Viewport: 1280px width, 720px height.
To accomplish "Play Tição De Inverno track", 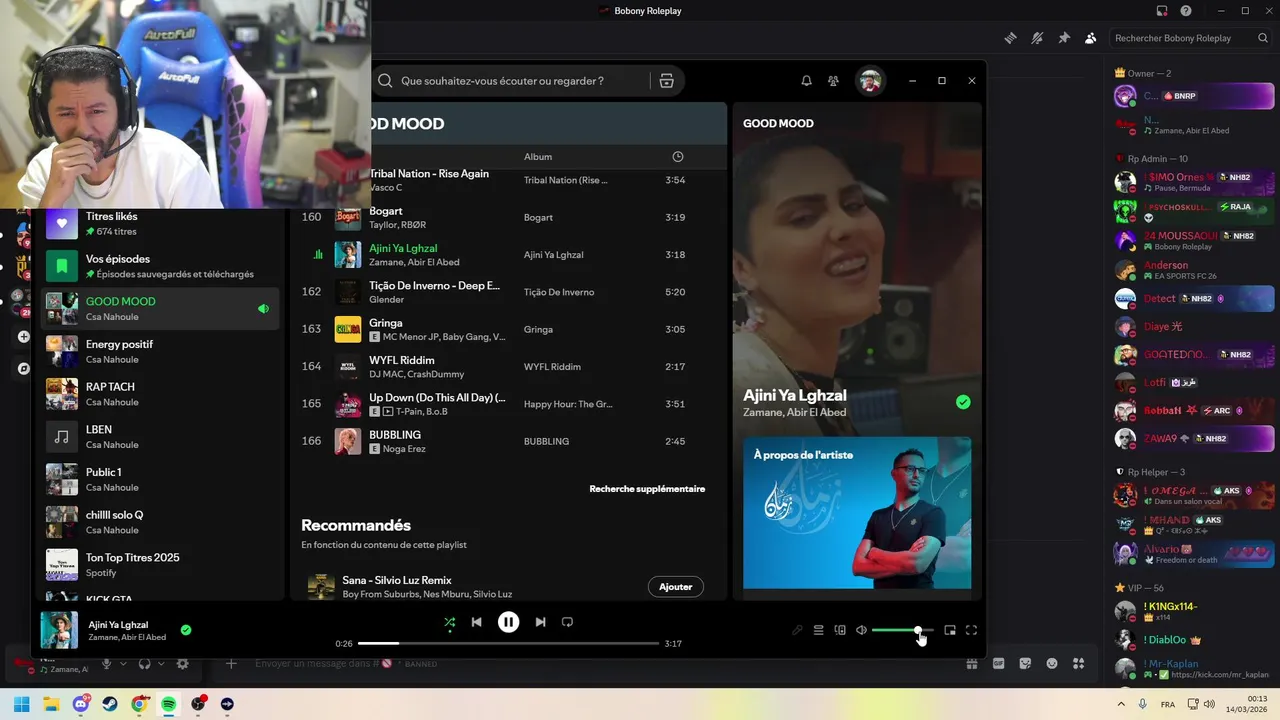I will 510,292.
